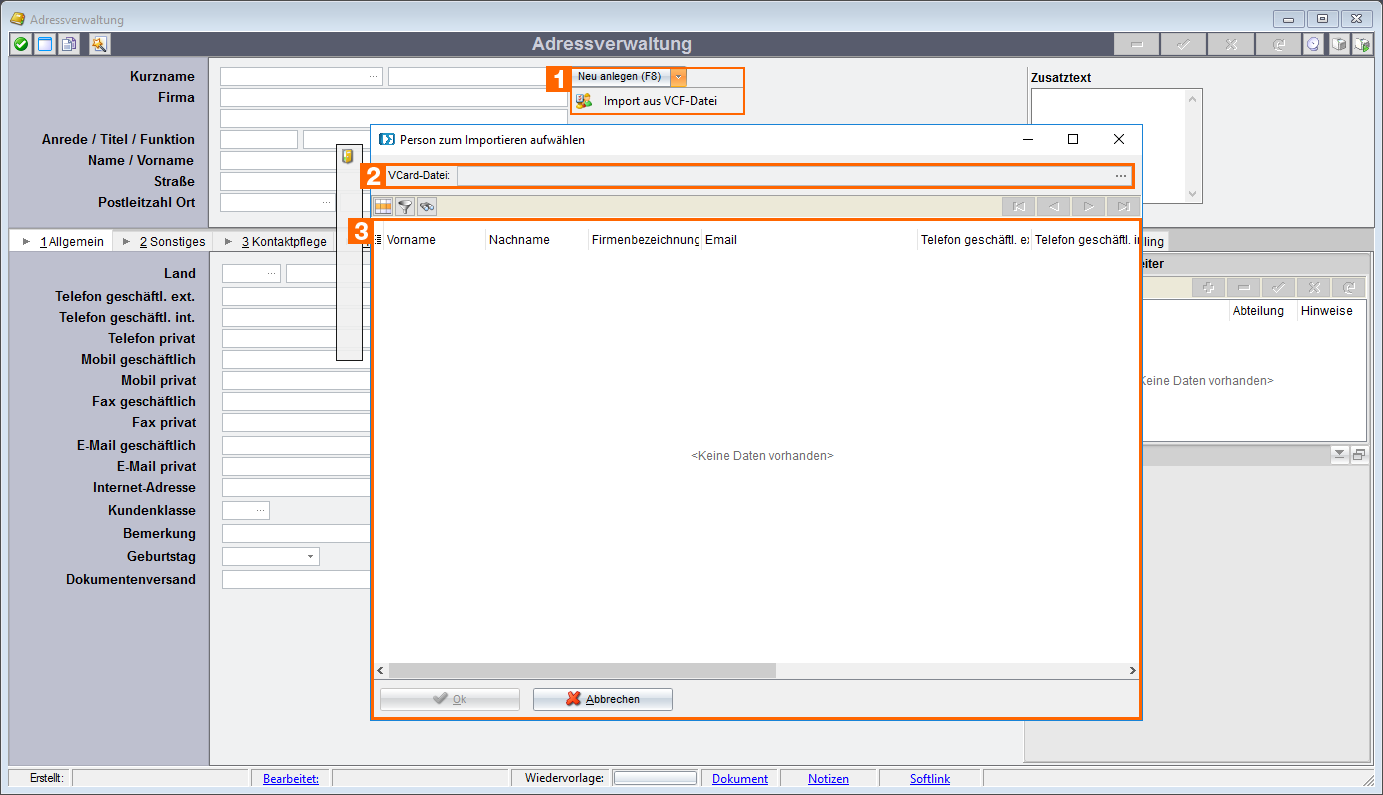Click the refresh icon in the employee panel
1383x795 pixels.
coord(1349,287)
